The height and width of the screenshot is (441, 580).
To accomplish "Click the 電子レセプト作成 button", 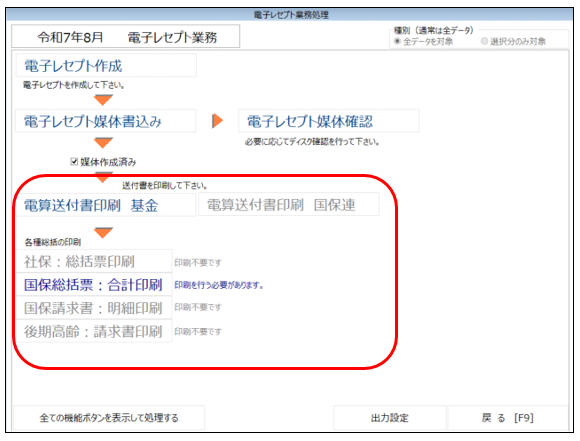I will pyautogui.click(x=106, y=65).
